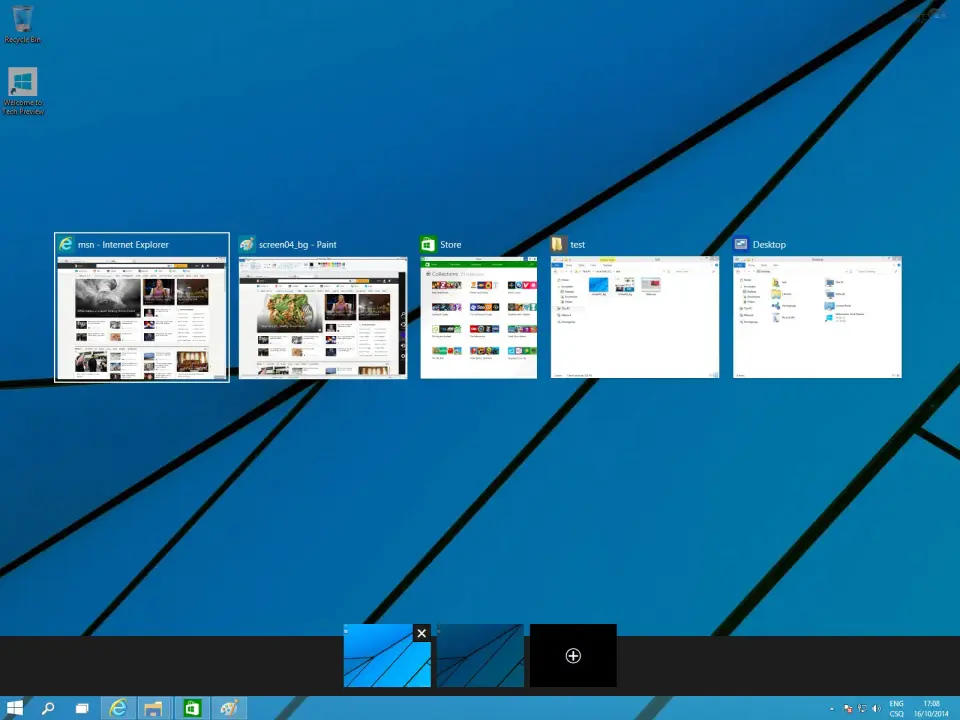The width and height of the screenshot is (960, 720).
Task: Open the test folder window preview
Action: coord(634,317)
